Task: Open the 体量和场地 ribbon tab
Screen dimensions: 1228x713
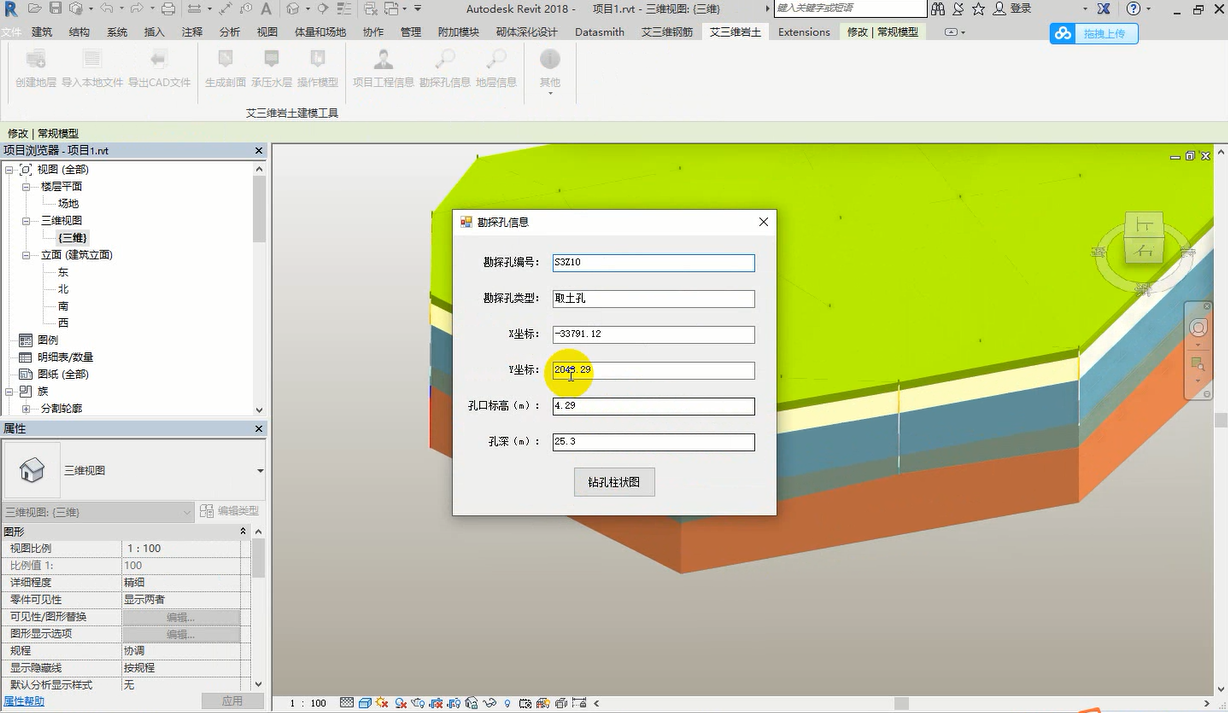Action: click(320, 32)
